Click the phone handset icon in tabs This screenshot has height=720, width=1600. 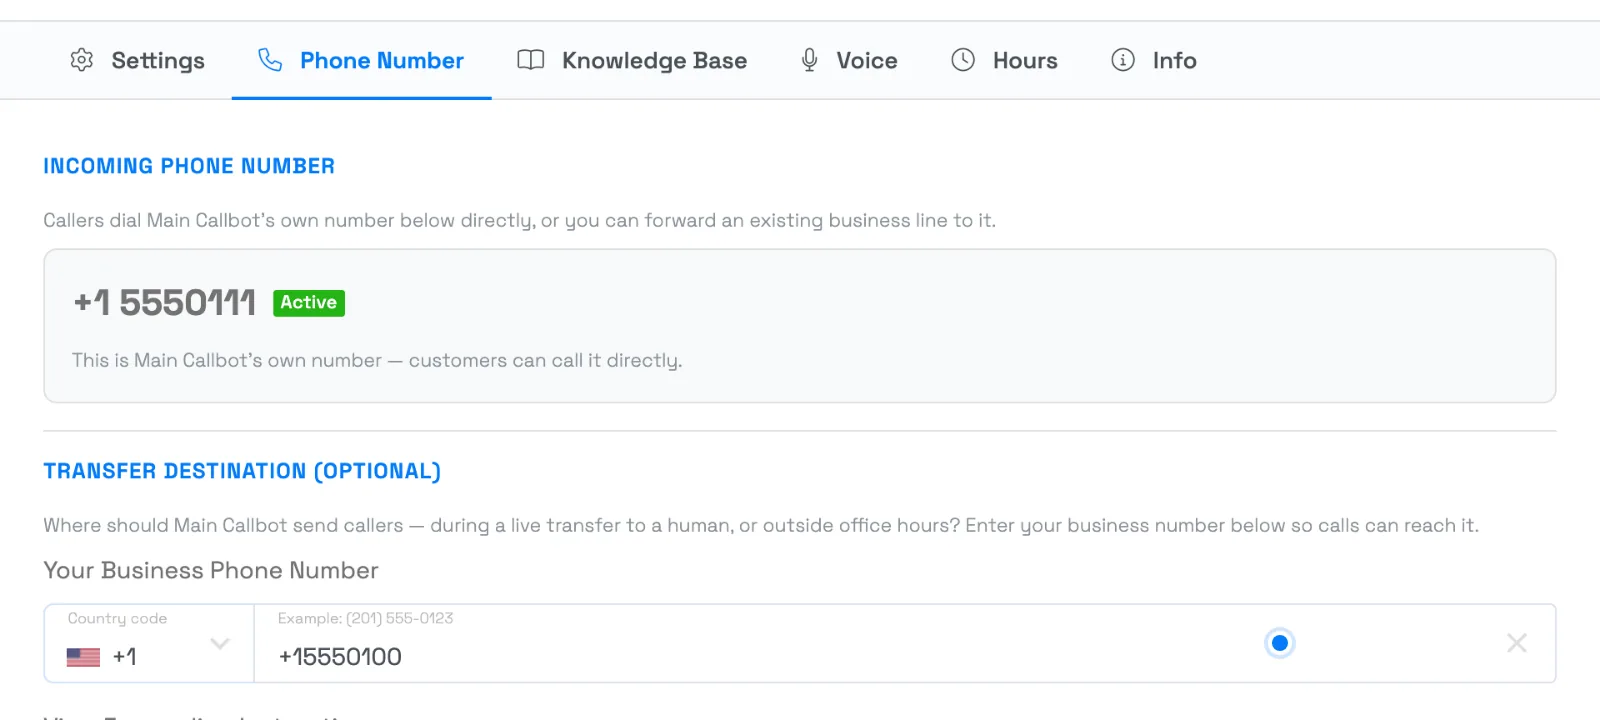tap(270, 60)
